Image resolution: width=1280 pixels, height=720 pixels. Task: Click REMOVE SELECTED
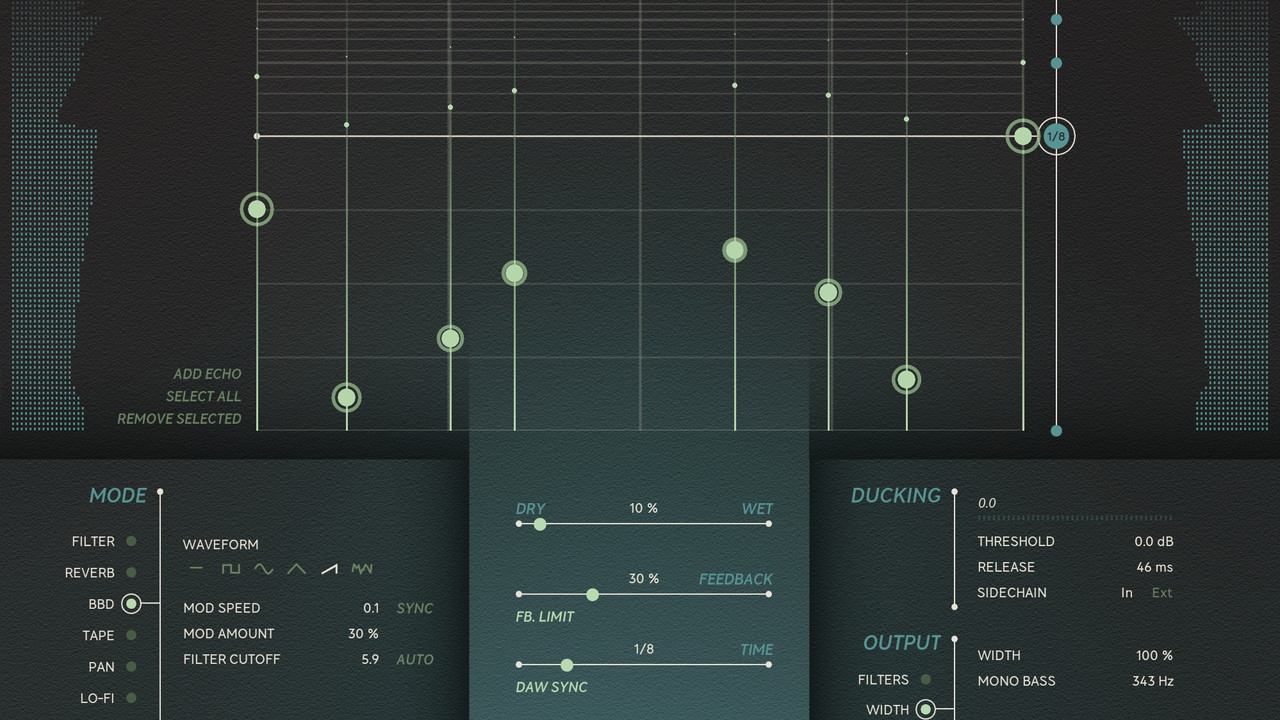point(179,419)
